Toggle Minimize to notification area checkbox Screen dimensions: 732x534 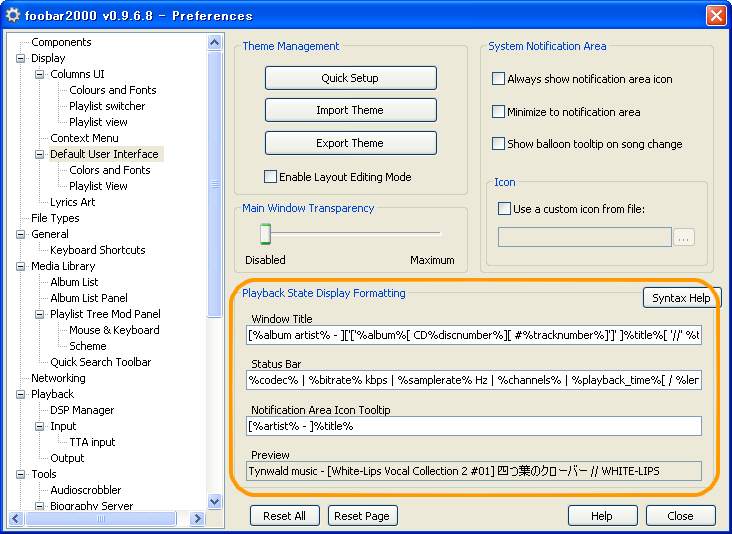498,112
